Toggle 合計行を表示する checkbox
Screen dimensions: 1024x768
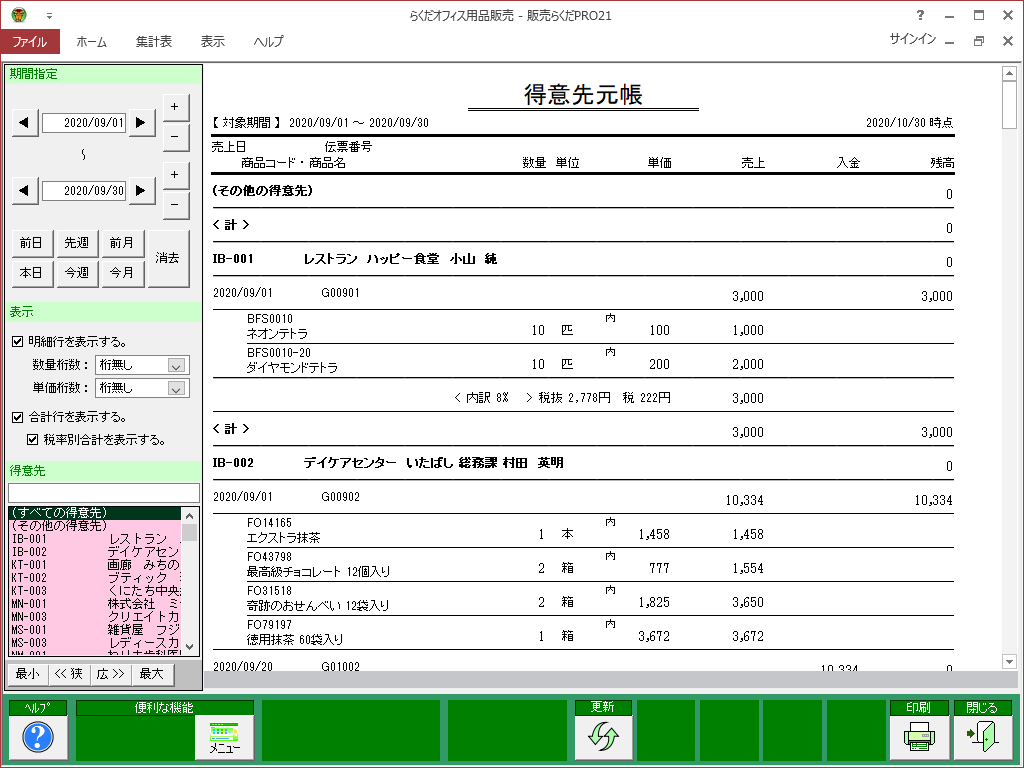tap(18, 417)
